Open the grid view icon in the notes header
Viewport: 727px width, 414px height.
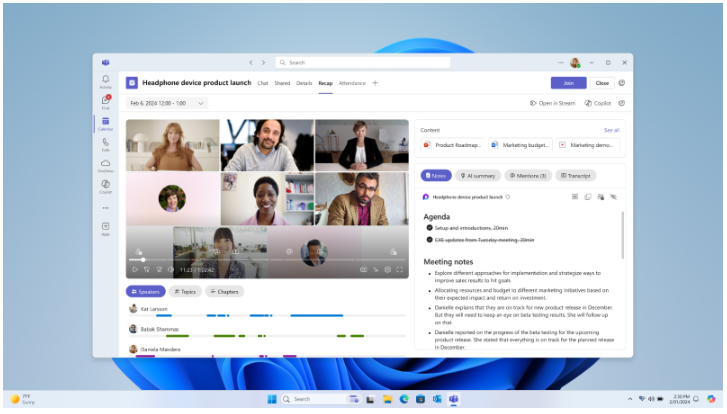click(575, 197)
